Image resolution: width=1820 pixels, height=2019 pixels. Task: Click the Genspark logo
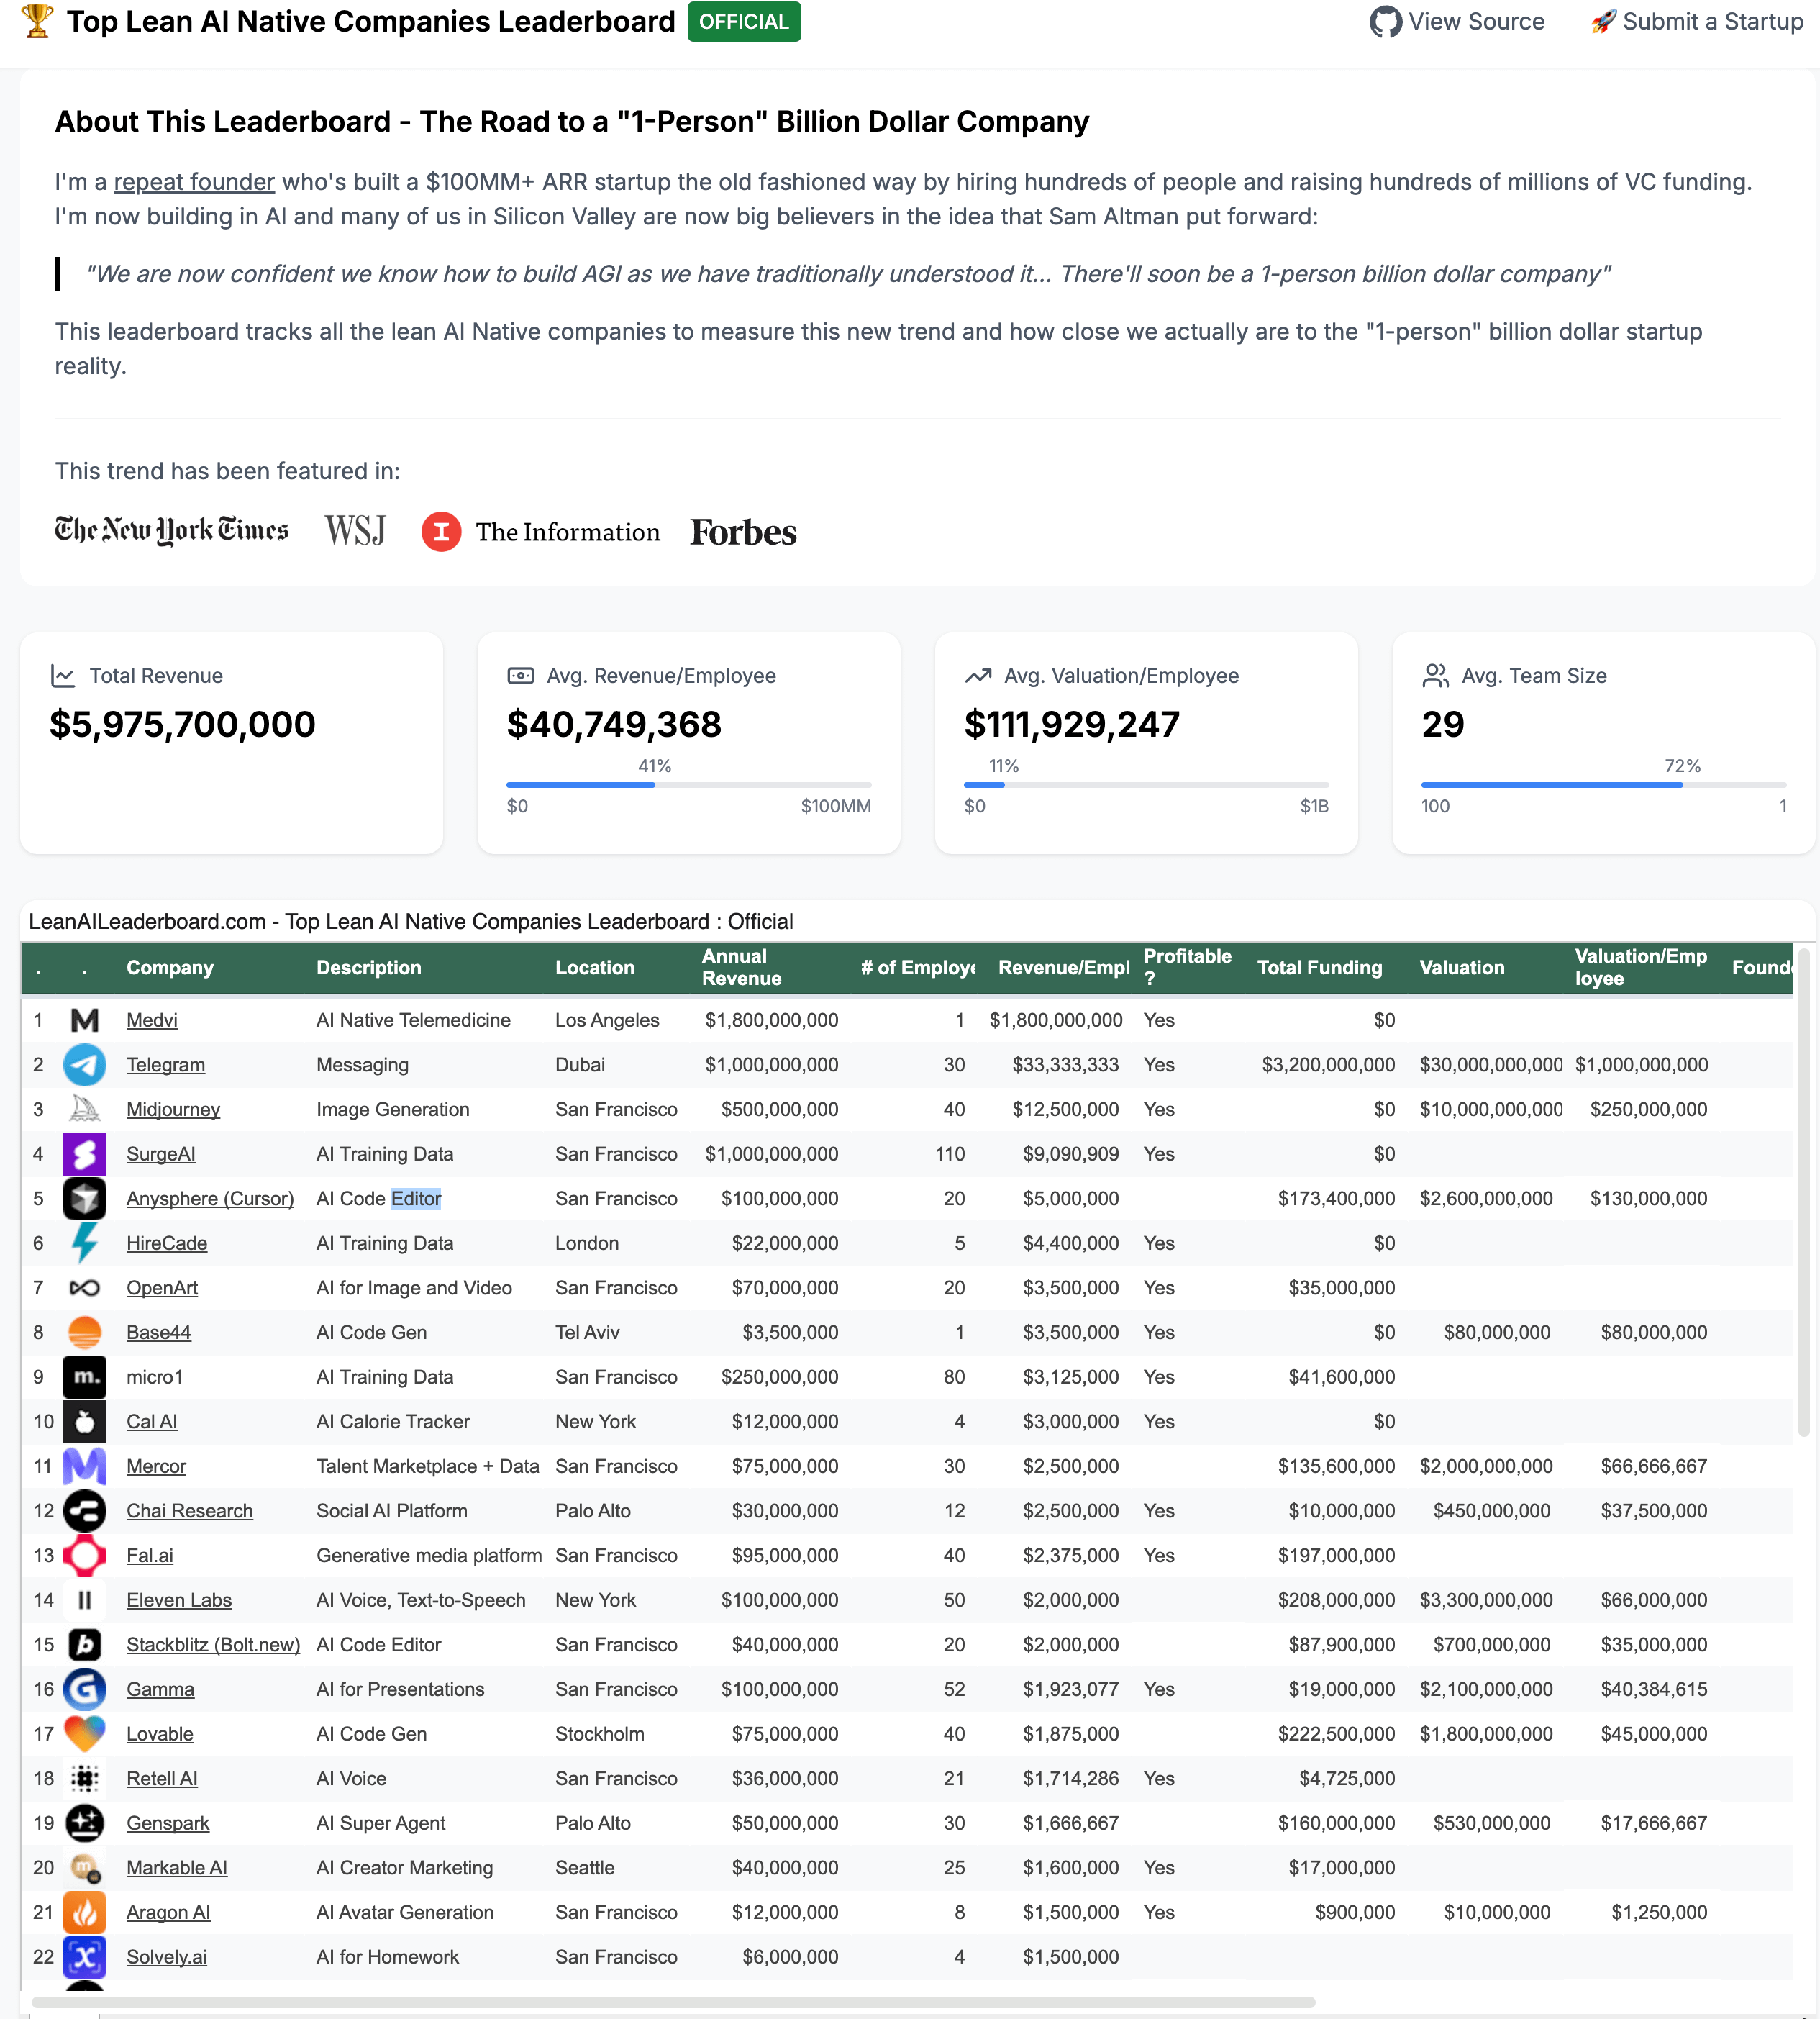85,1823
